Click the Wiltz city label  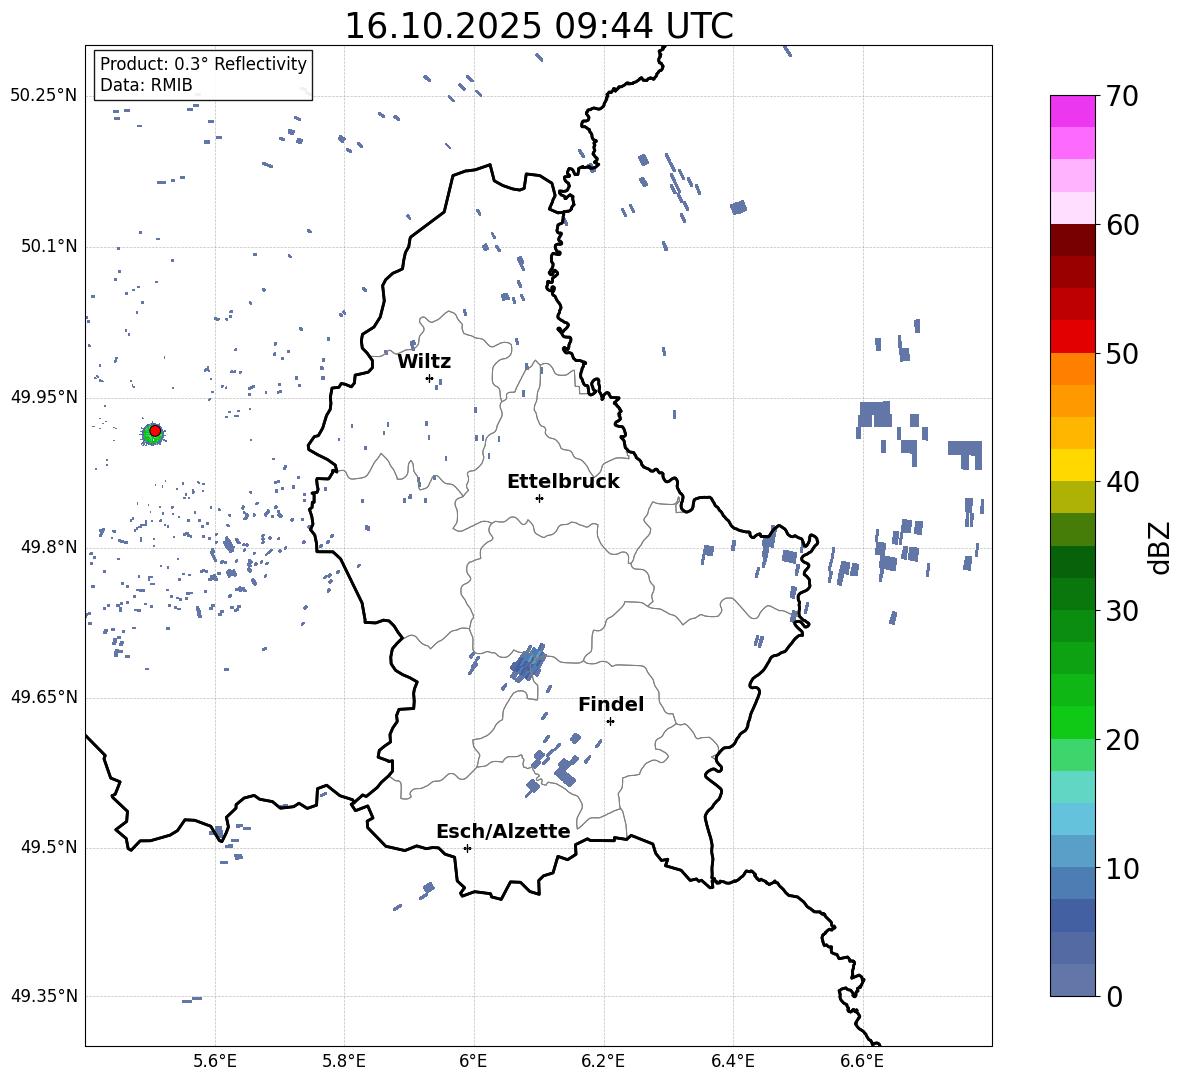pos(424,362)
